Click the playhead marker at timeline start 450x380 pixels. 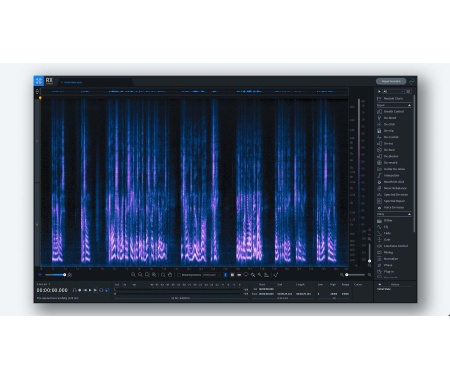(x=40, y=98)
